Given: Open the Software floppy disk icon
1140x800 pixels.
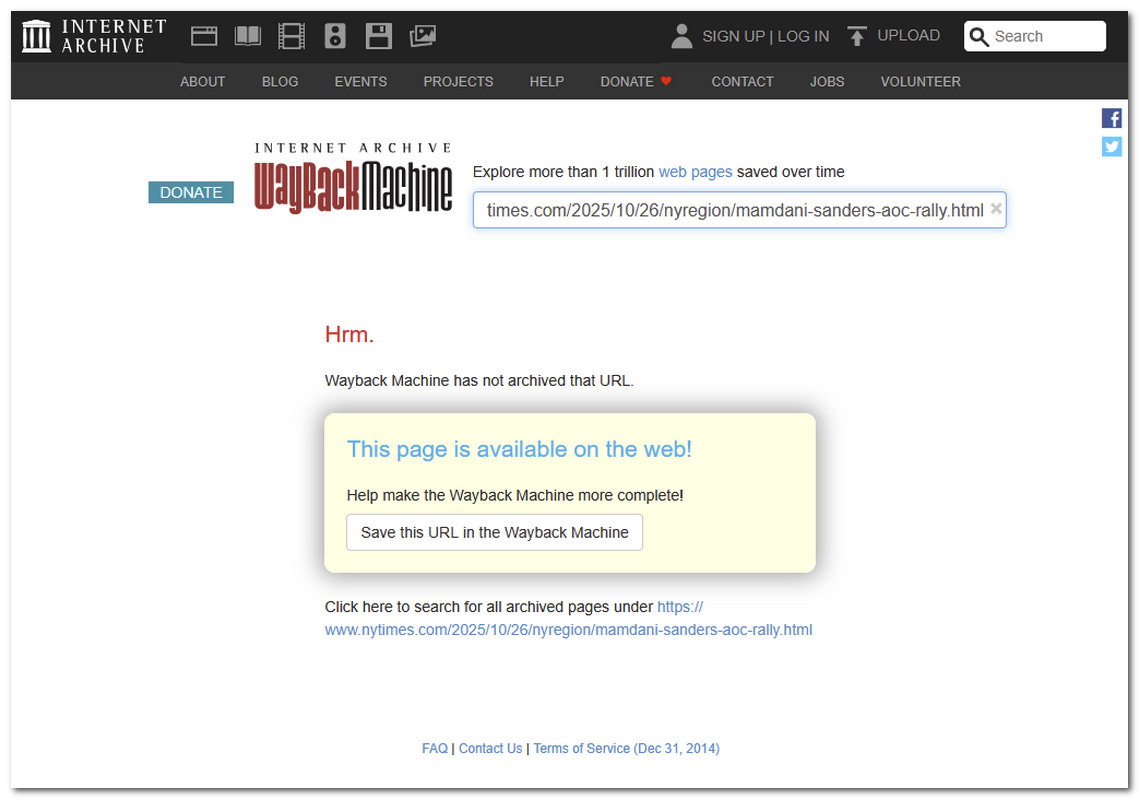Looking at the screenshot, I should (x=379, y=36).
